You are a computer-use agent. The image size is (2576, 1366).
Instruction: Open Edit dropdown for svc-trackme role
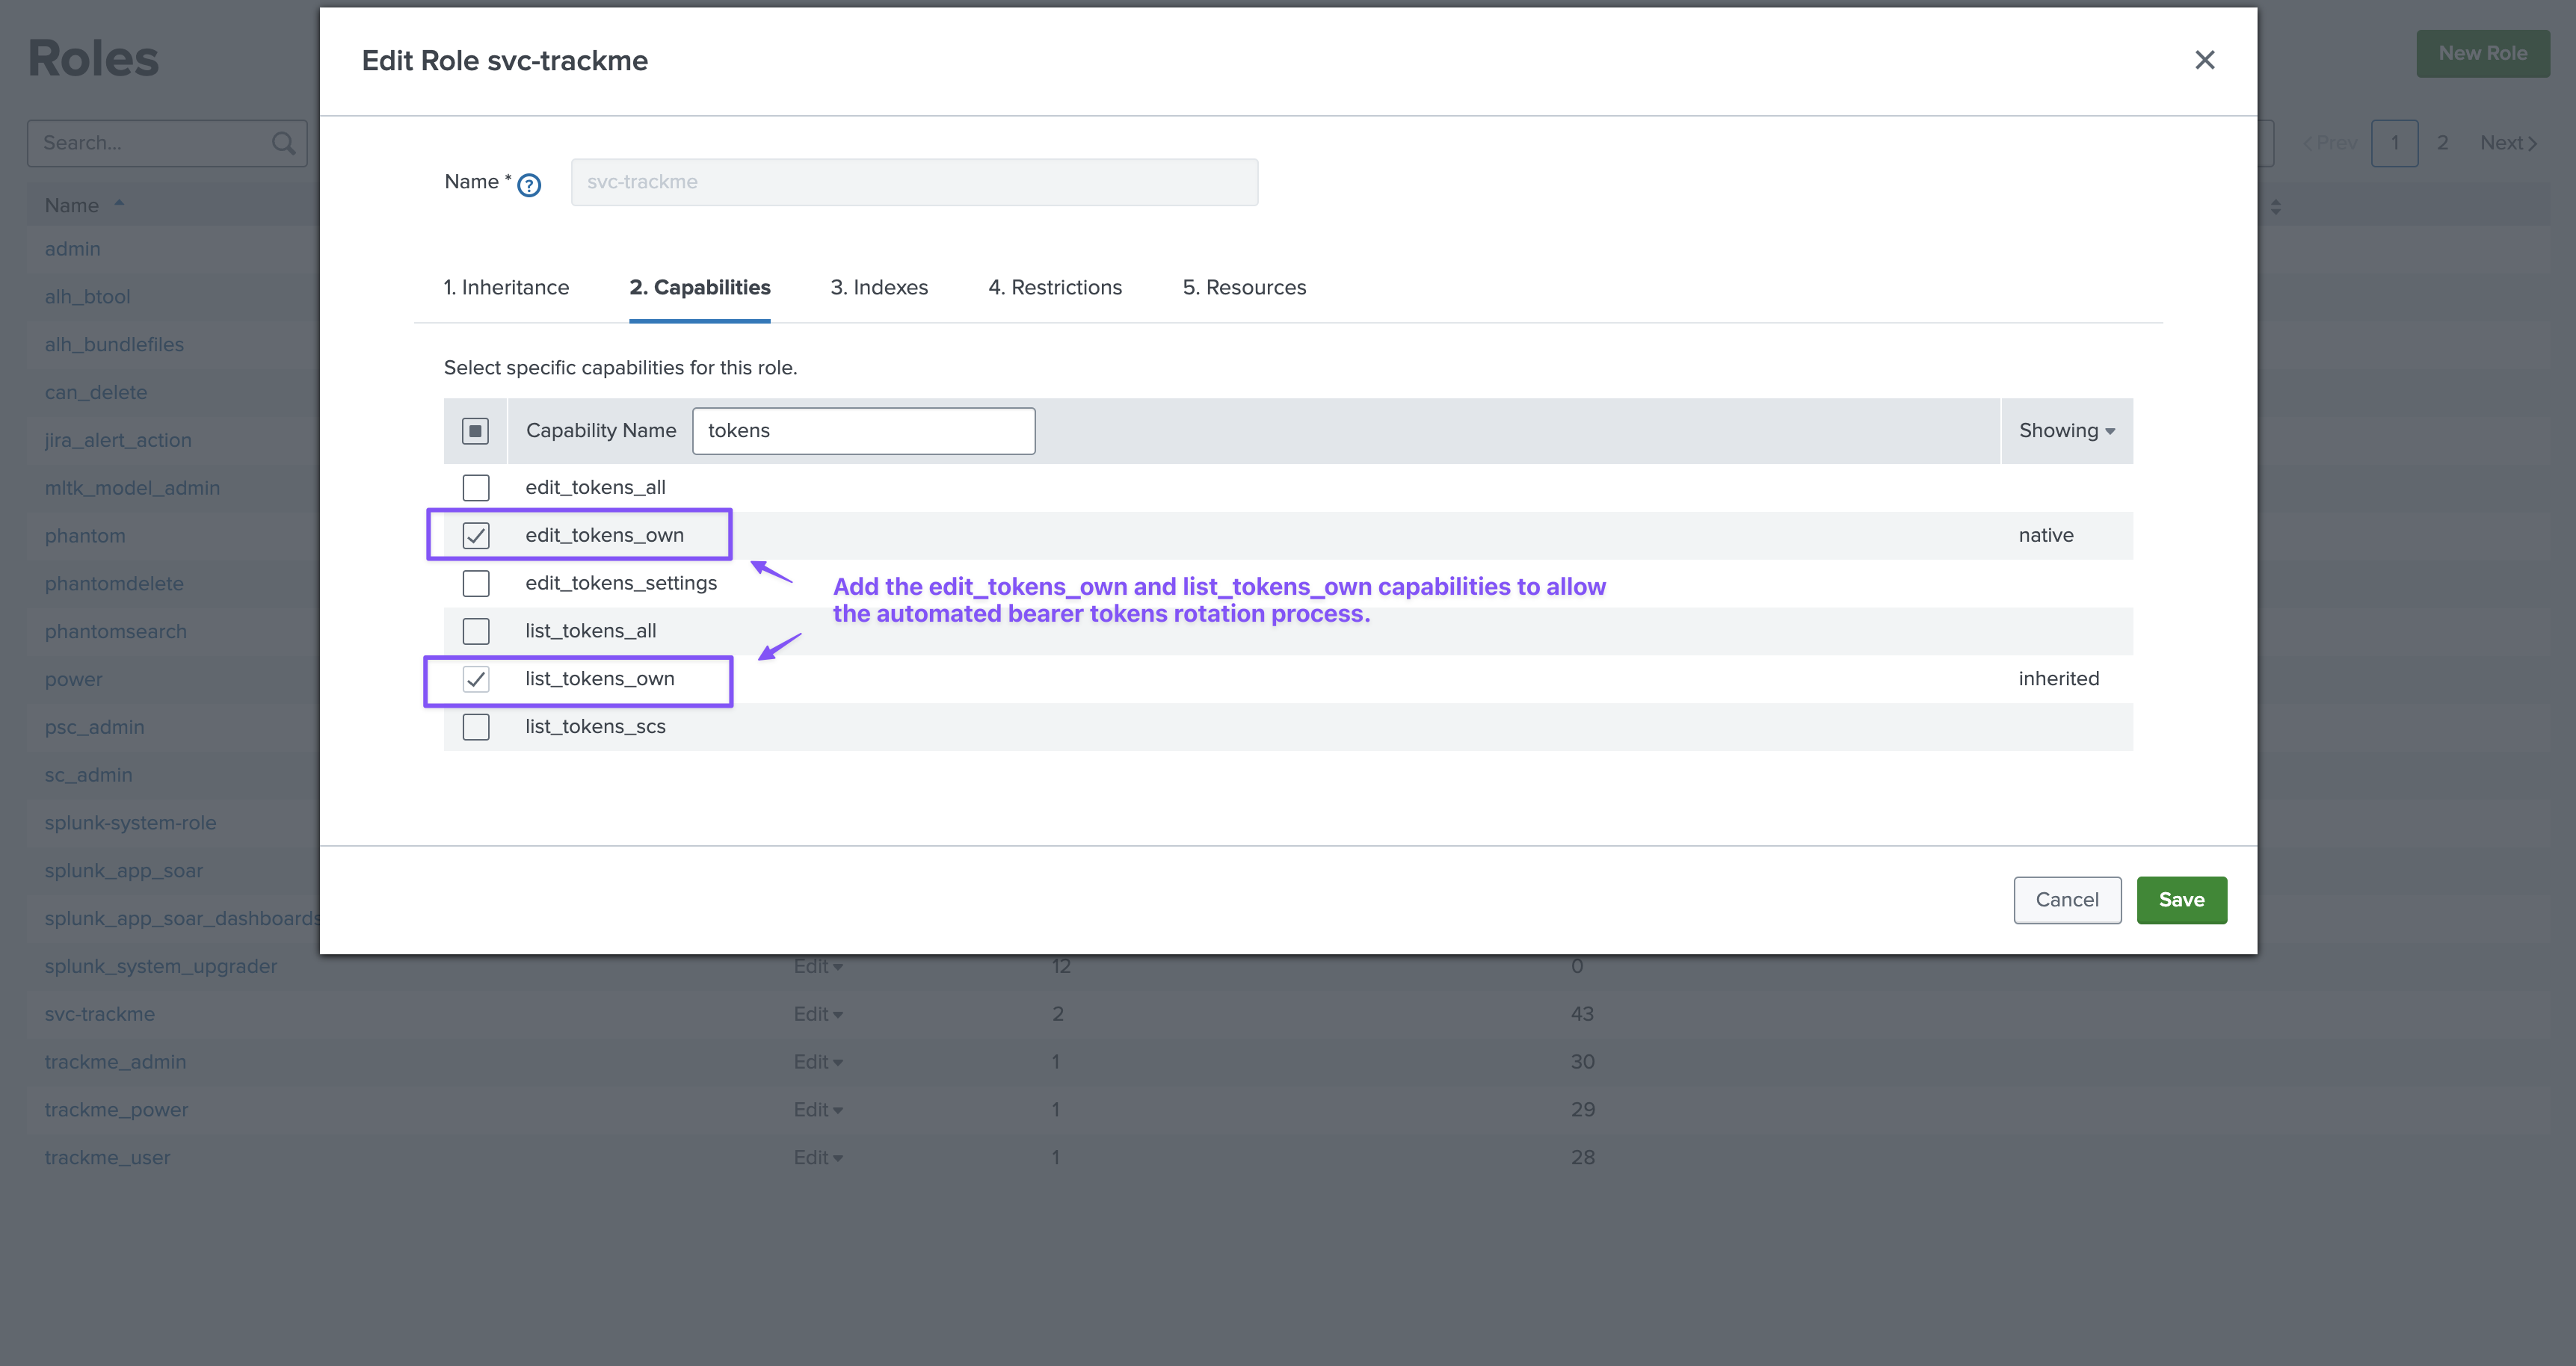point(818,1014)
